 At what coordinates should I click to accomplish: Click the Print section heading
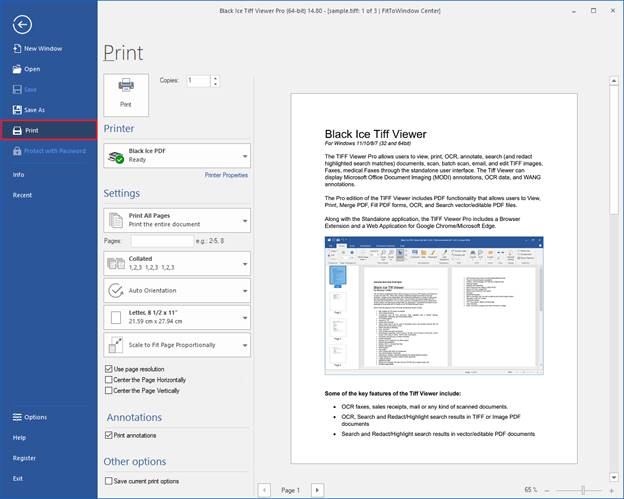click(123, 53)
